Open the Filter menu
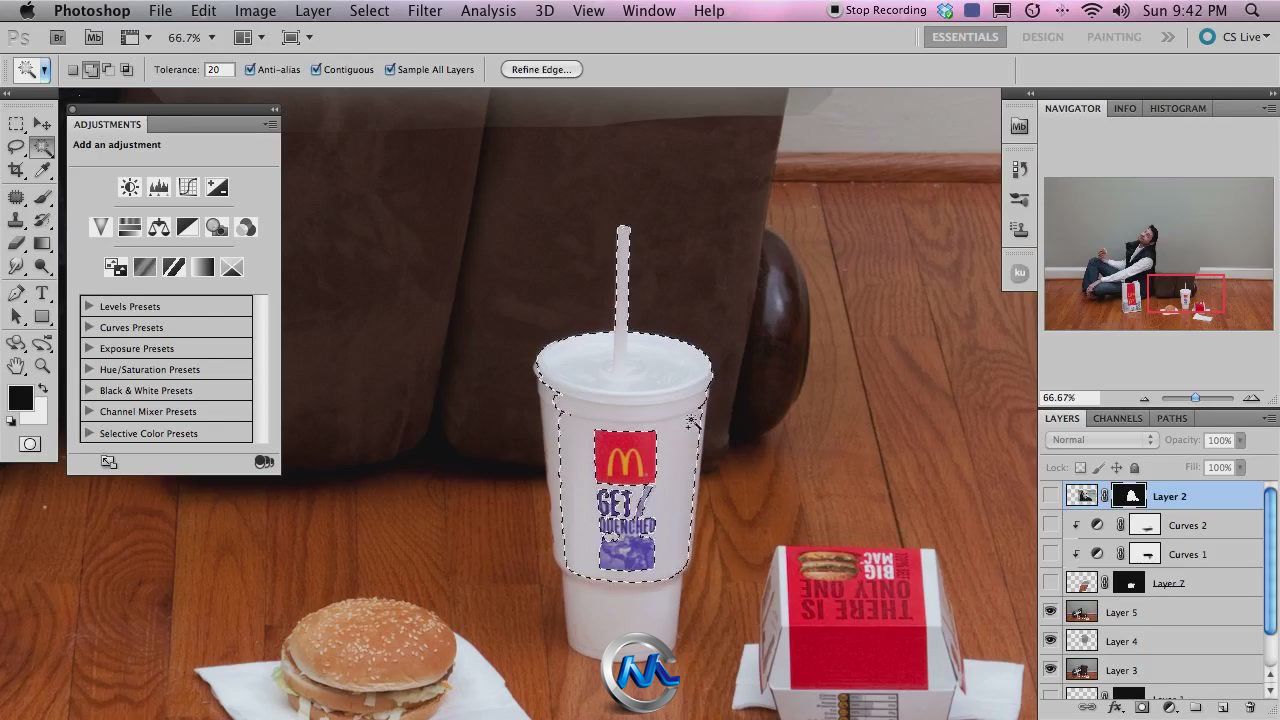The image size is (1280, 720). [425, 11]
